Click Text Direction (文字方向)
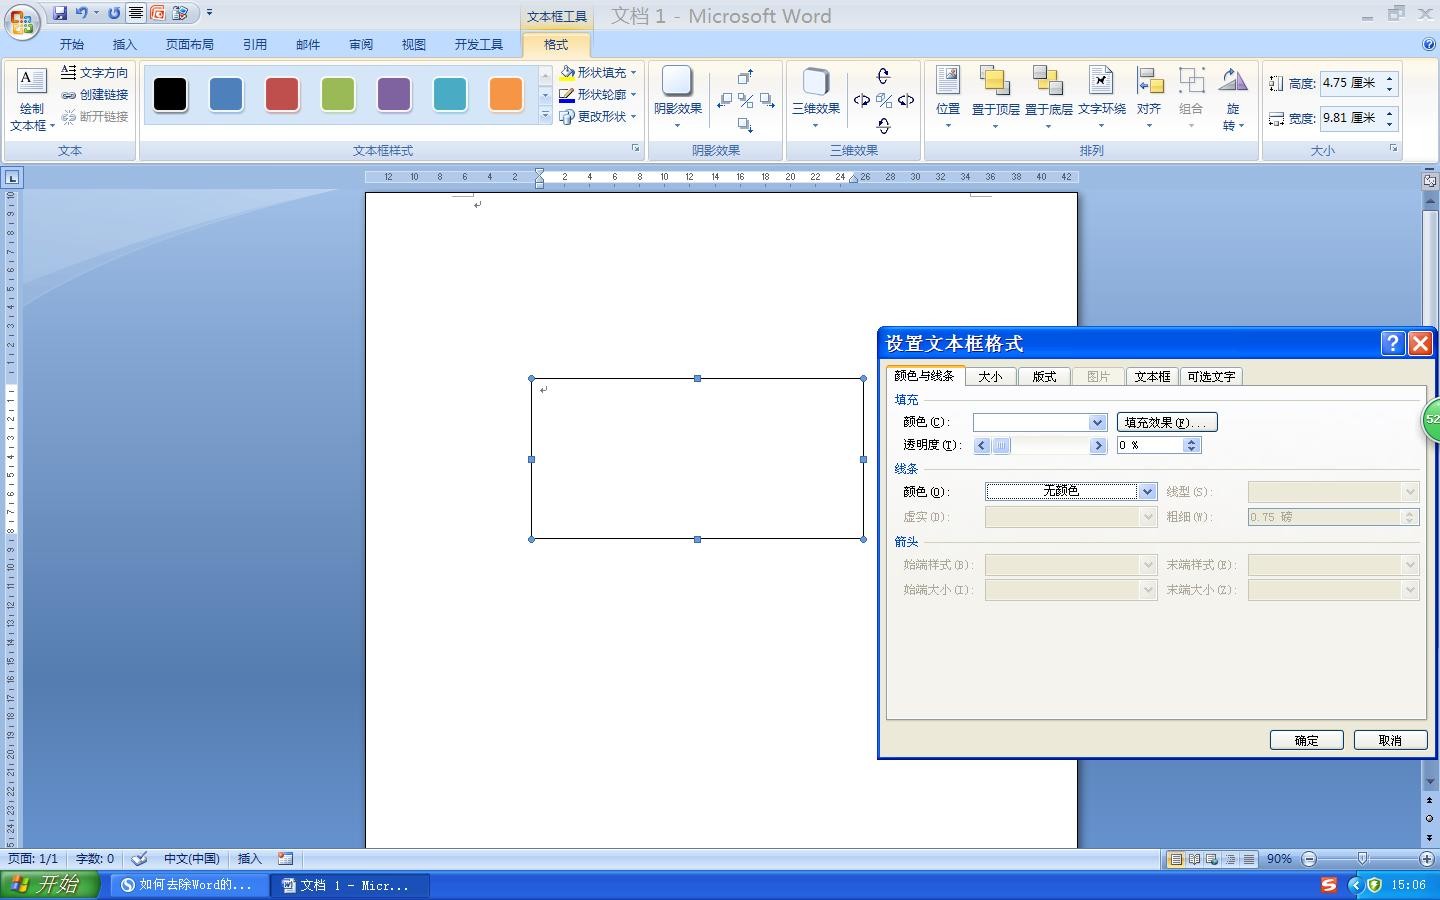 (94, 72)
